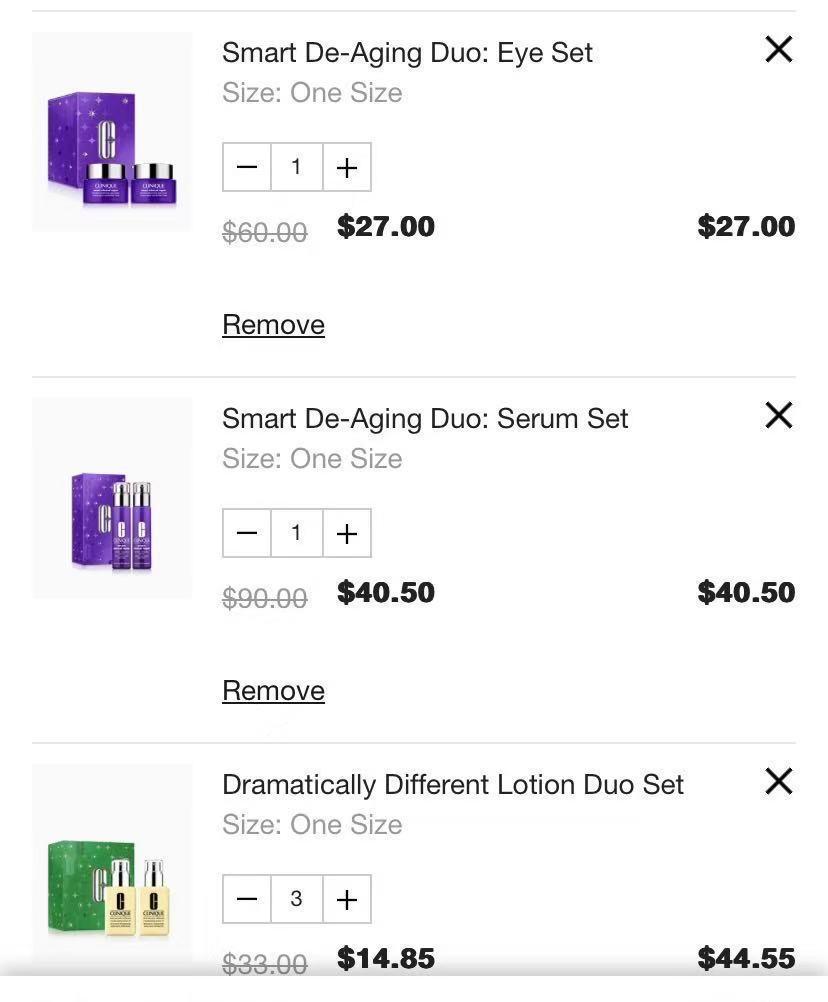Open Dramatically Different Lotion Duo Set title
828x1002 pixels.
pos(452,784)
